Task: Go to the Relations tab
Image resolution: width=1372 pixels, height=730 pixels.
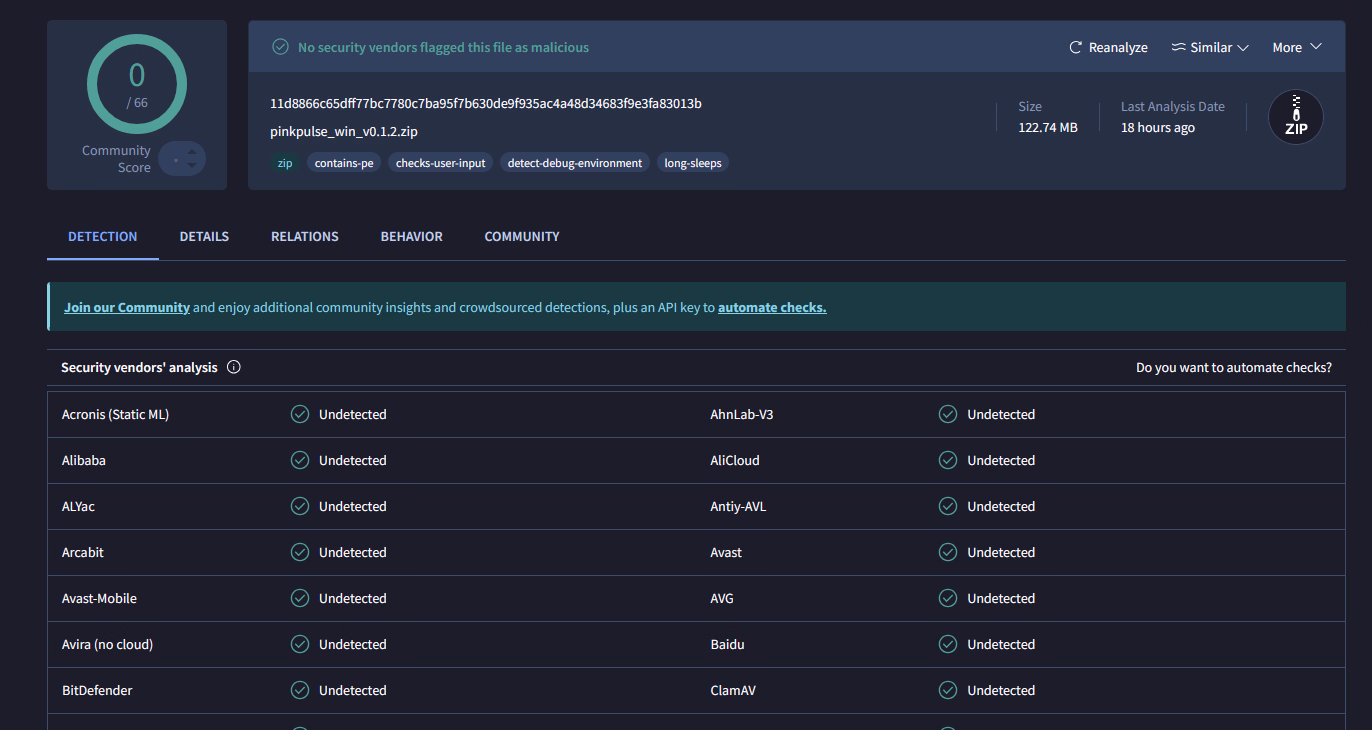Action: coord(304,237)
